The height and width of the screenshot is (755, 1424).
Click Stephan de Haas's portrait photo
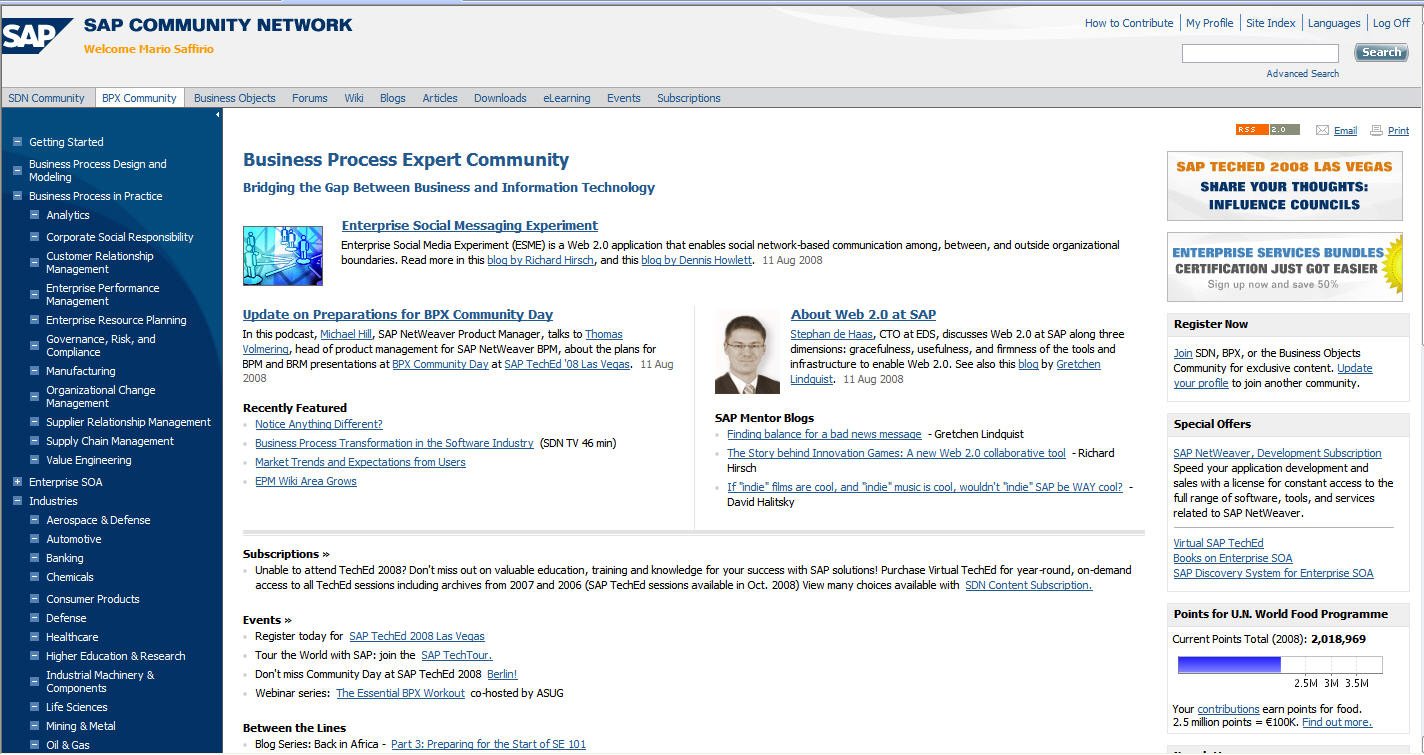[747, 354]
